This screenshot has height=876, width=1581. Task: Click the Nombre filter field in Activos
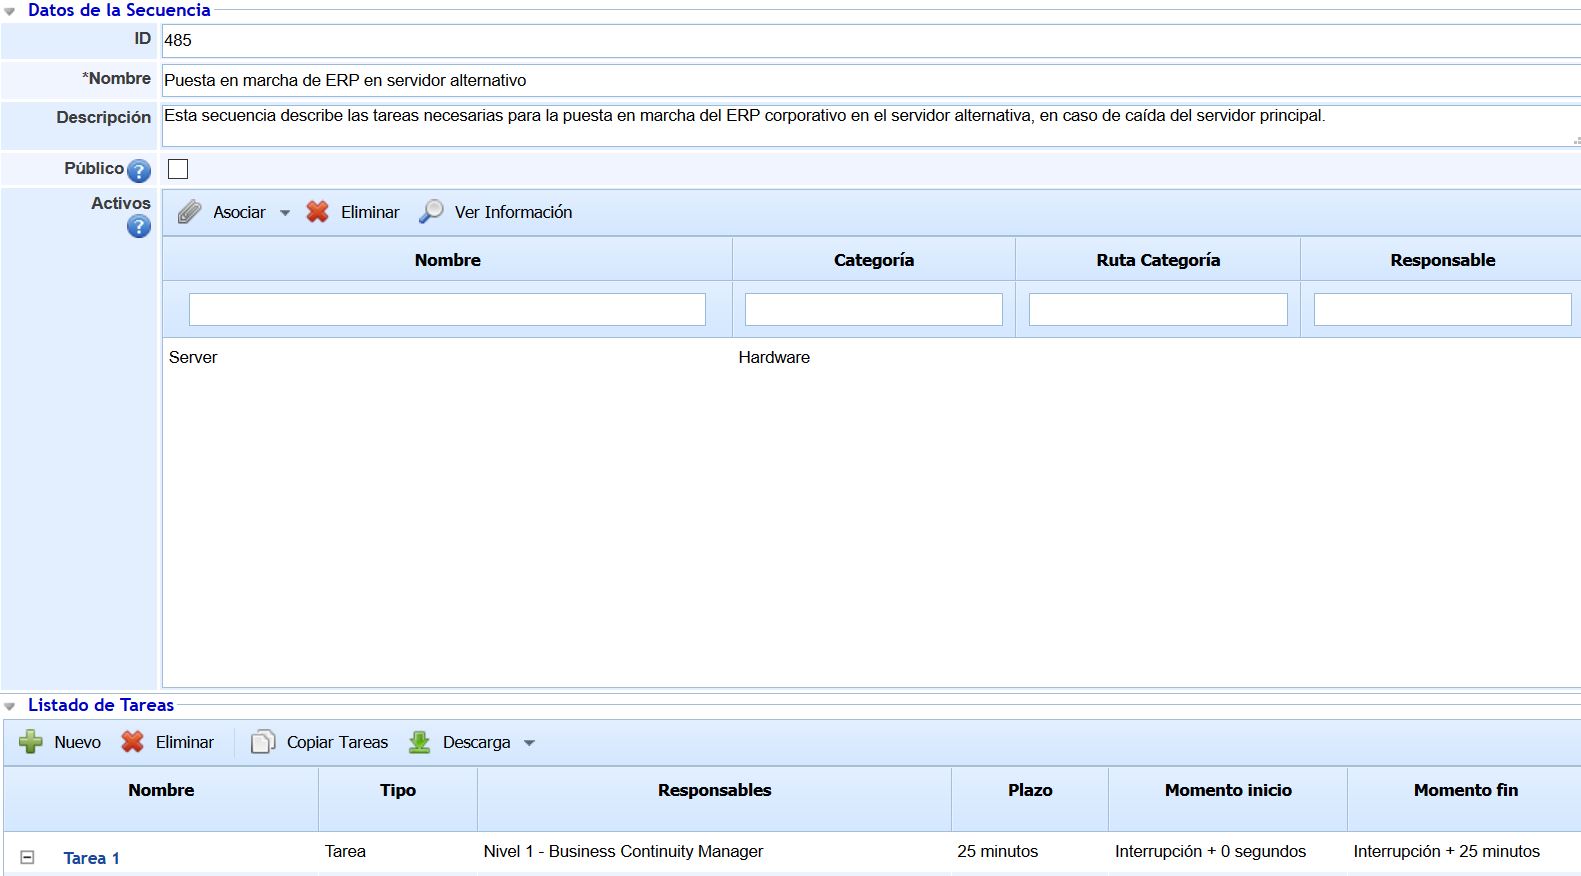[447, 309]
